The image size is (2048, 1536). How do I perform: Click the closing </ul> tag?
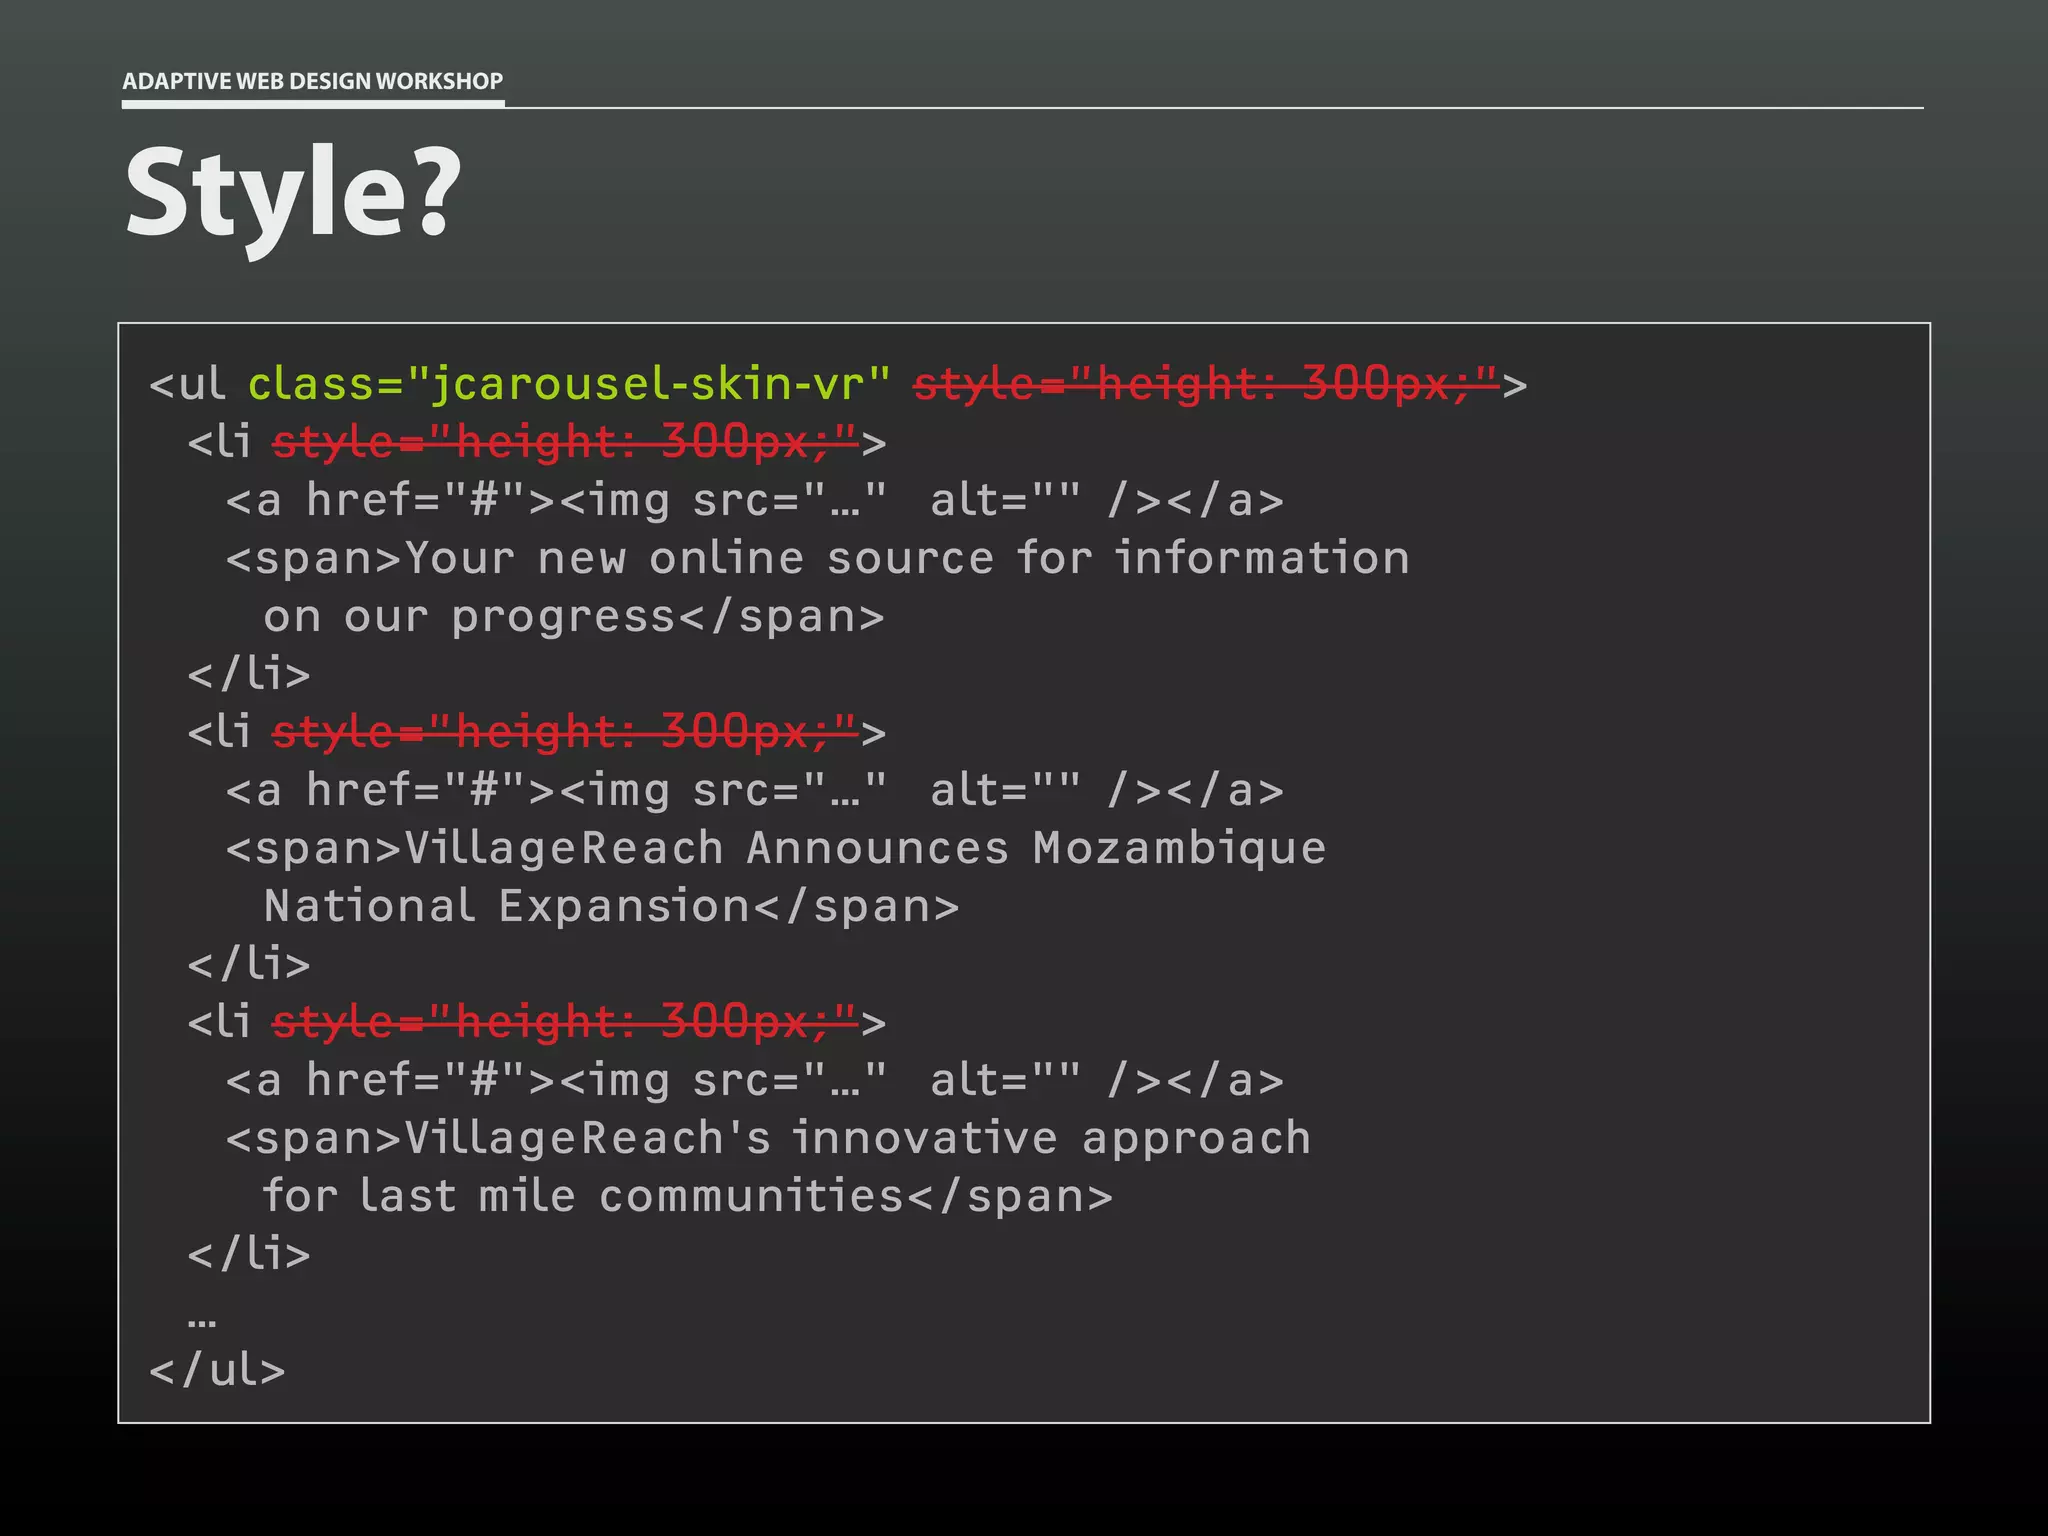coord(217,1370)
